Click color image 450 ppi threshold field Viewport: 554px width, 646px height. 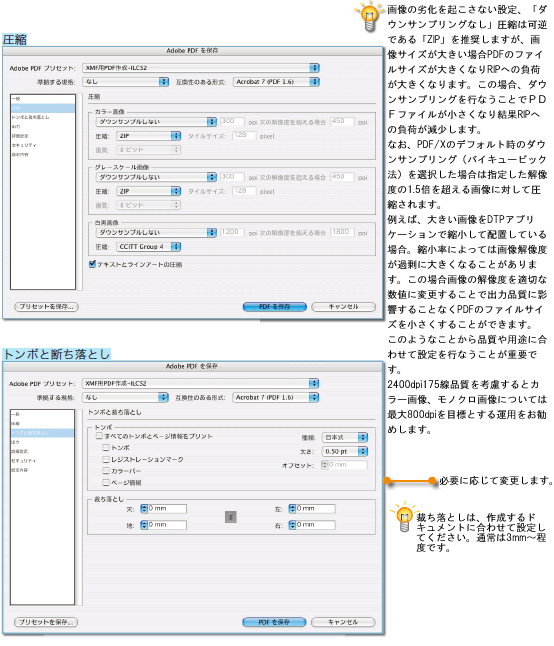coord(342,121)
